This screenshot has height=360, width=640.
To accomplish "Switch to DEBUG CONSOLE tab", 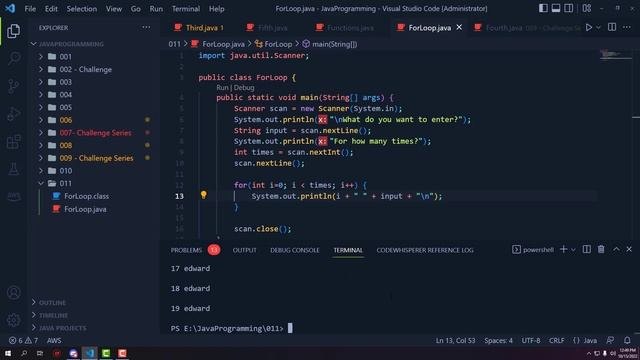I will coord(295,250).
